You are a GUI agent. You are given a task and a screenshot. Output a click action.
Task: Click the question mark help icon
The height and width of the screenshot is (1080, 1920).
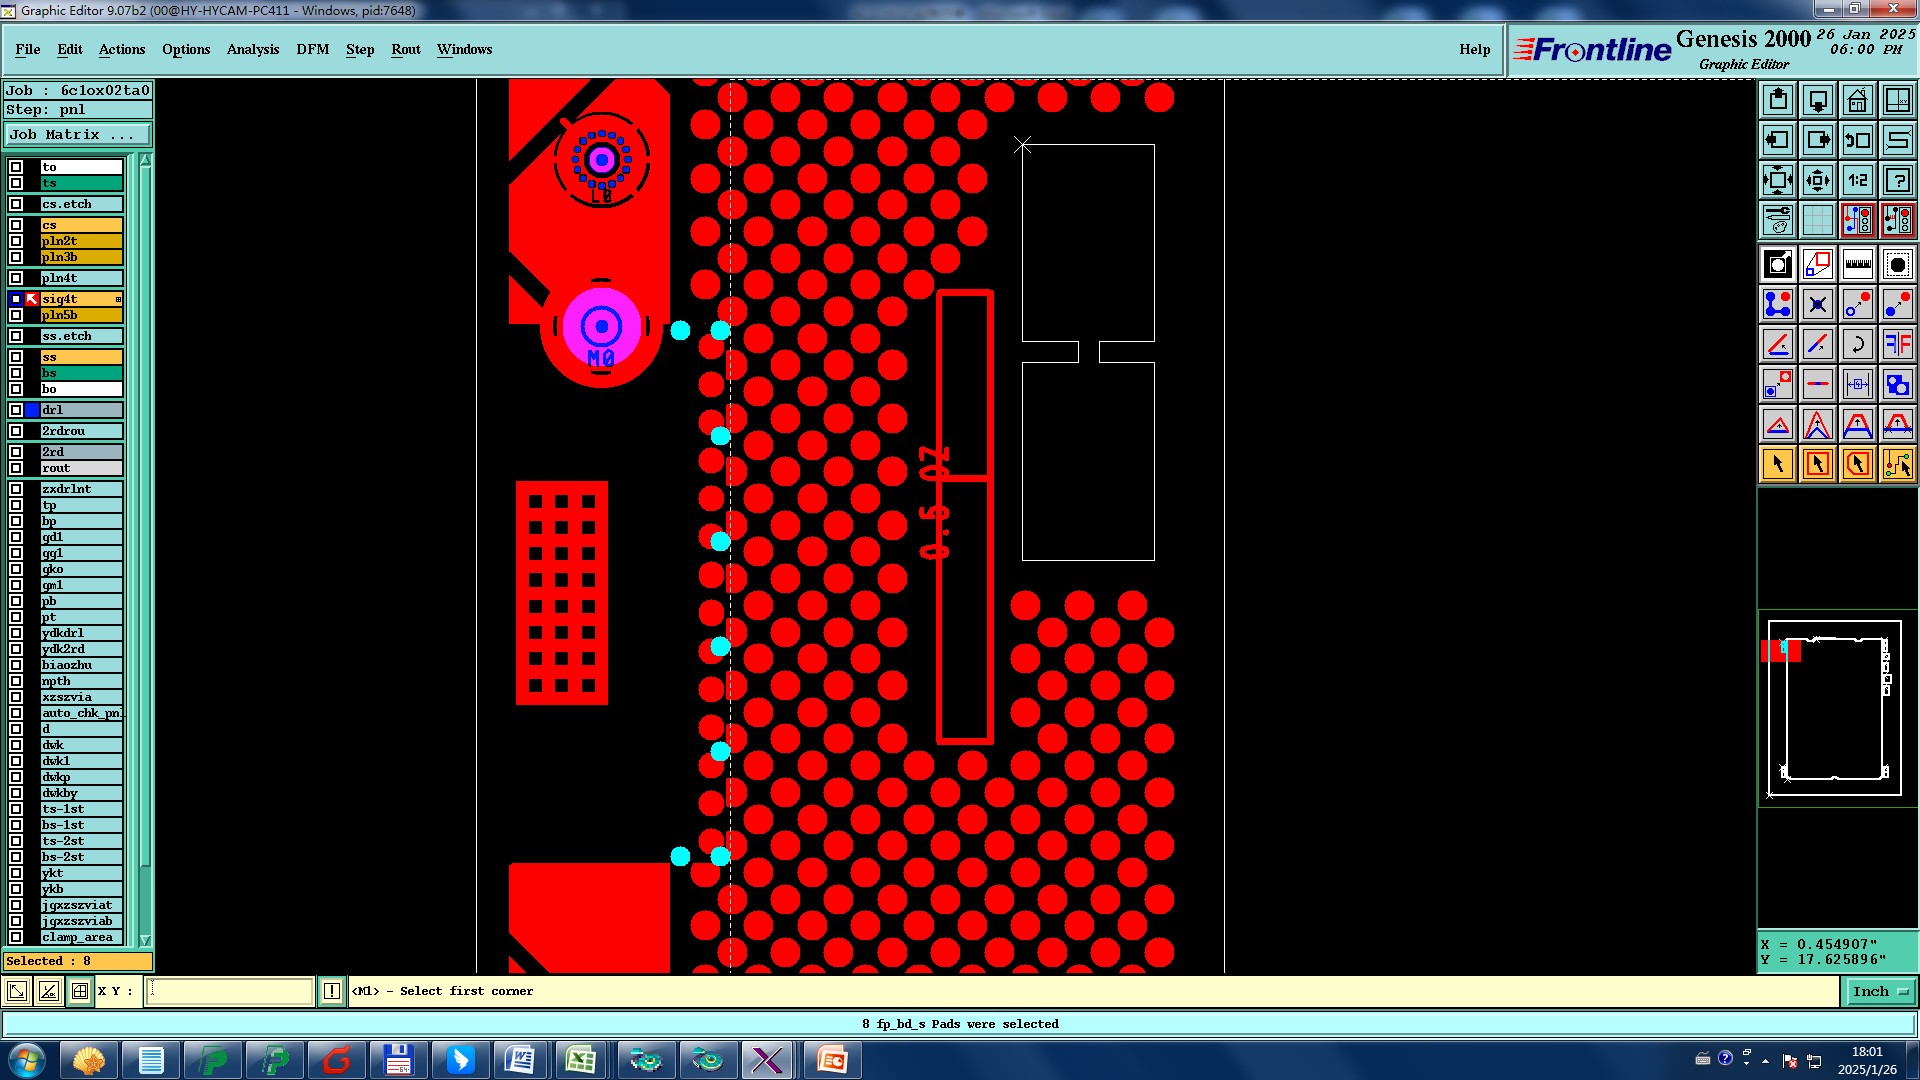pos(1897,180)
